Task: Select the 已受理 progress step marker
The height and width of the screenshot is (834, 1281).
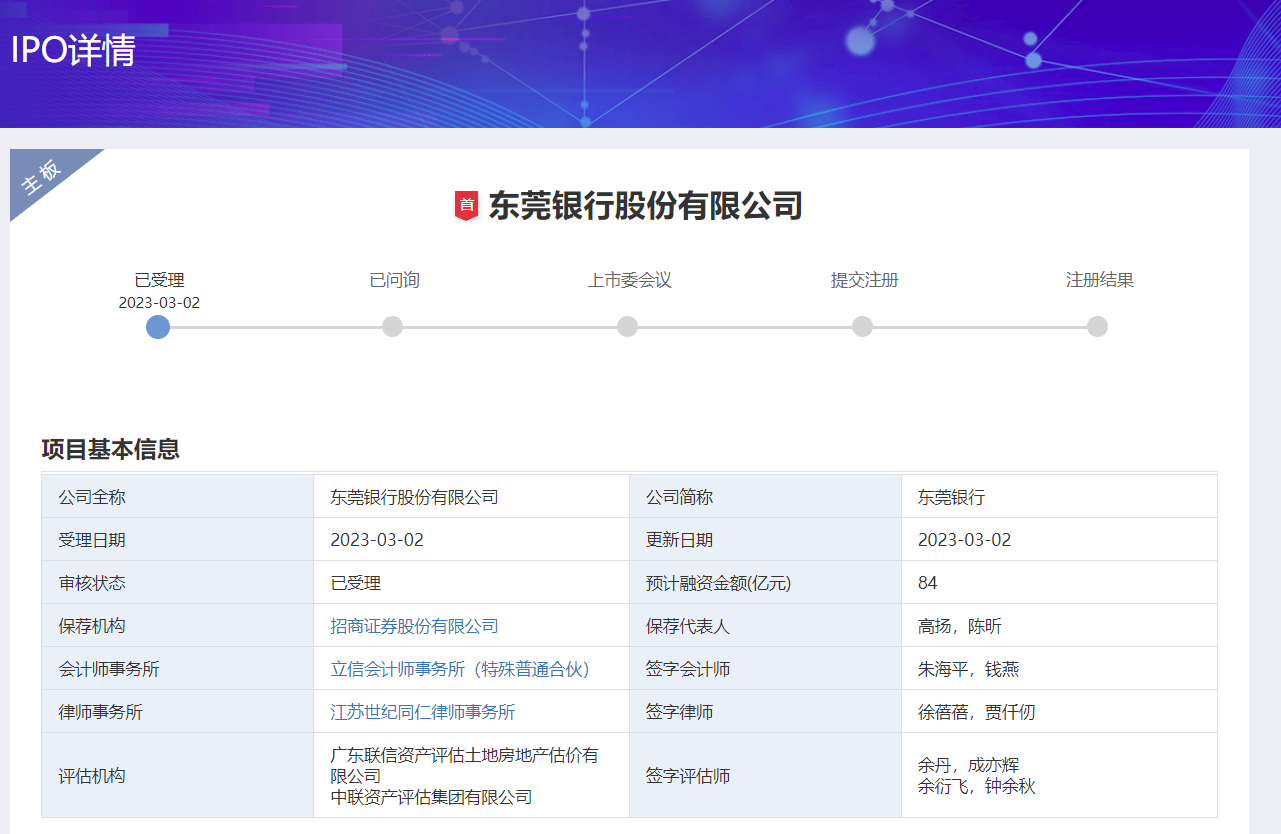Action: pyautogui.click(x=158, y=327)
